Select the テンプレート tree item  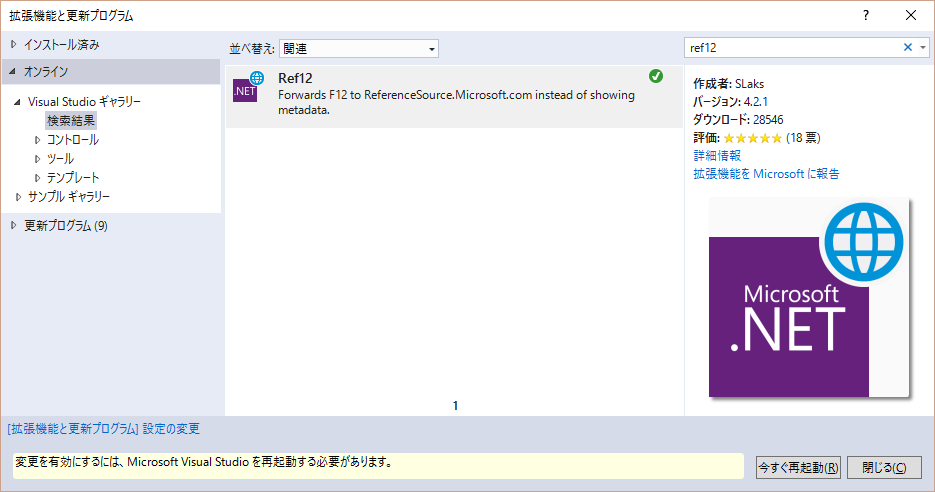pos(73,178)
